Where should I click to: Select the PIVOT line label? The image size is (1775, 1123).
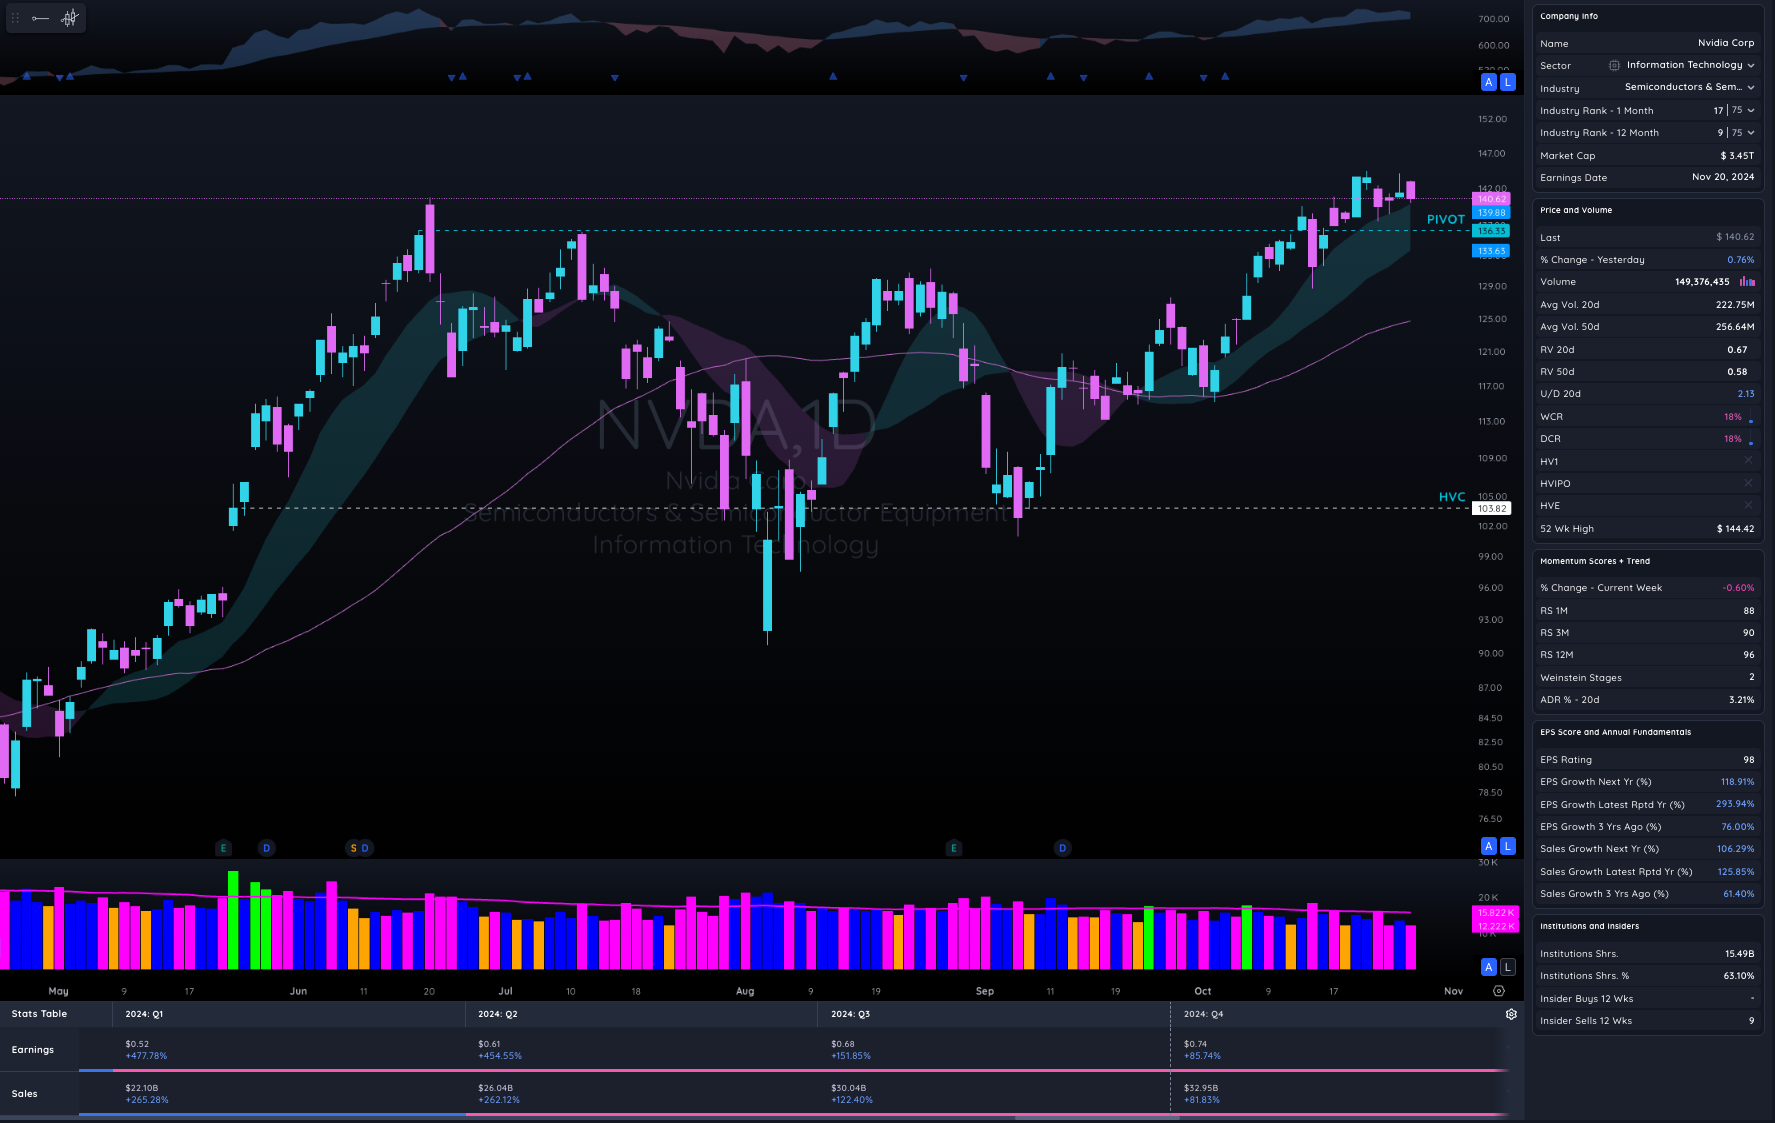coord(1445,219)
